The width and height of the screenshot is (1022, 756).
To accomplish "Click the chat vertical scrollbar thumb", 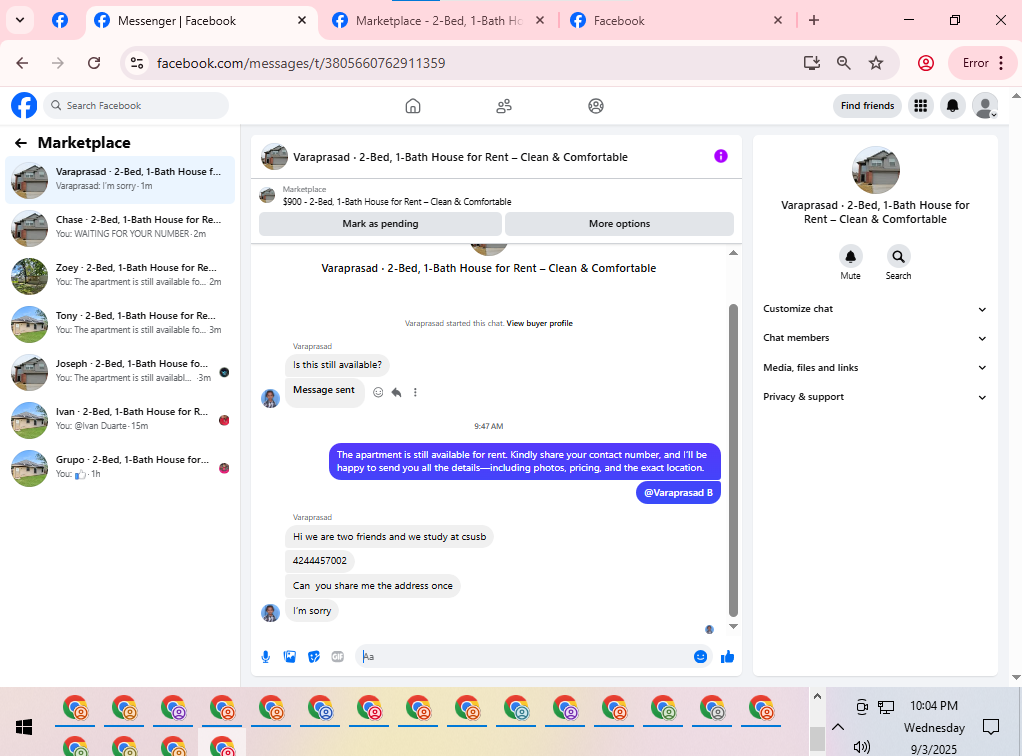I will [733, 460].
